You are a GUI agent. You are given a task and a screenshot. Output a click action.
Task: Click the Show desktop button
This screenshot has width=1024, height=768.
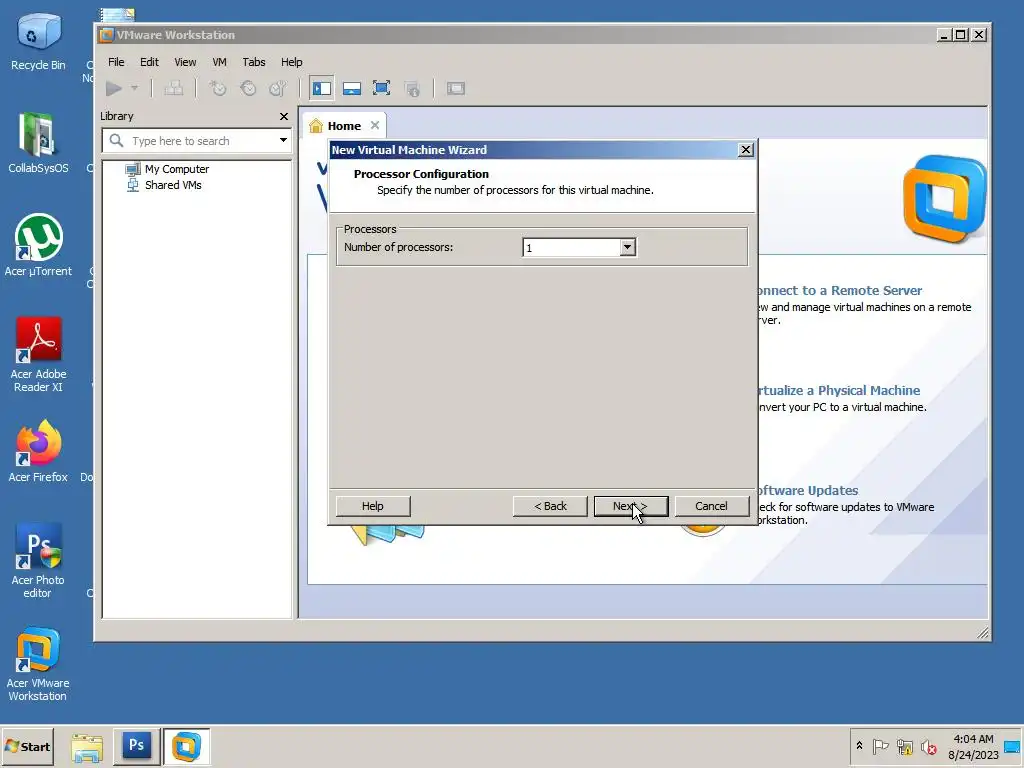(x=1013, y=746)
